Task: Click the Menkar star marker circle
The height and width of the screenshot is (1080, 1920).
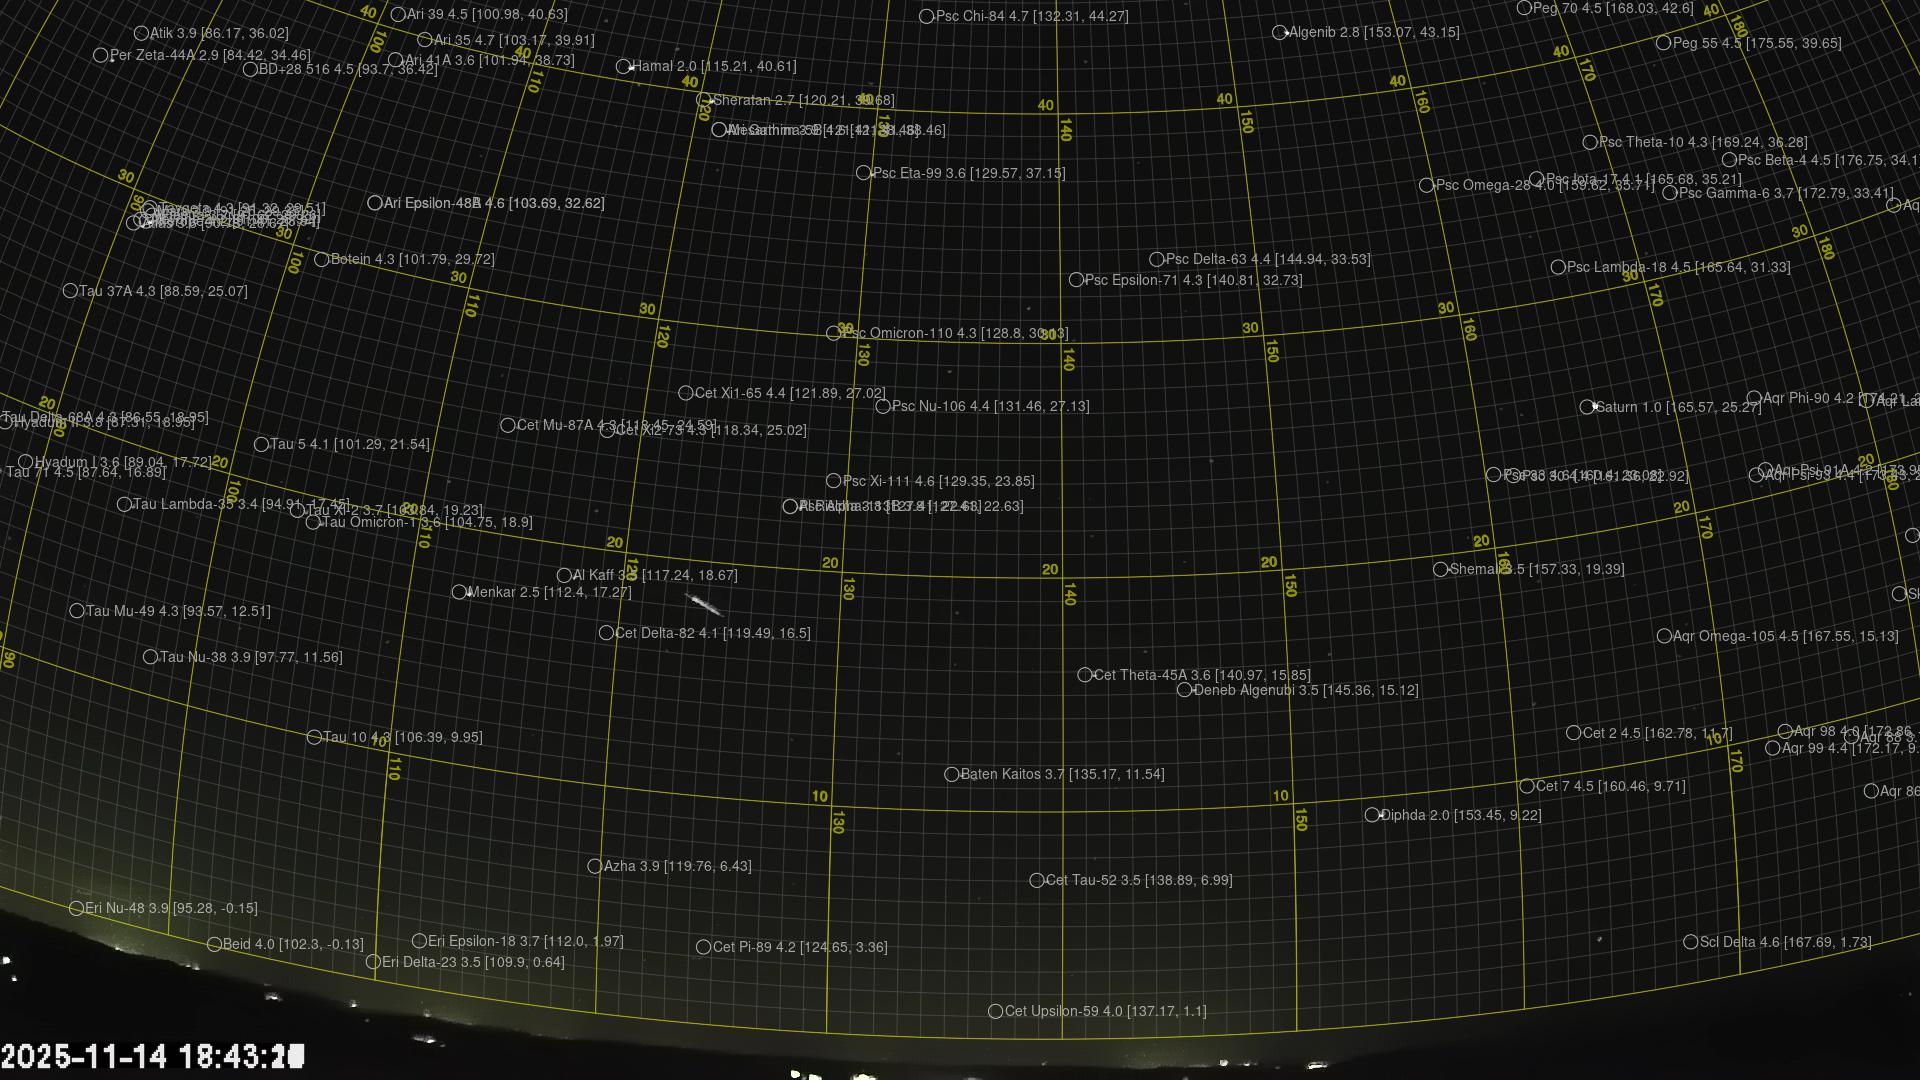Action: (459, 592)
